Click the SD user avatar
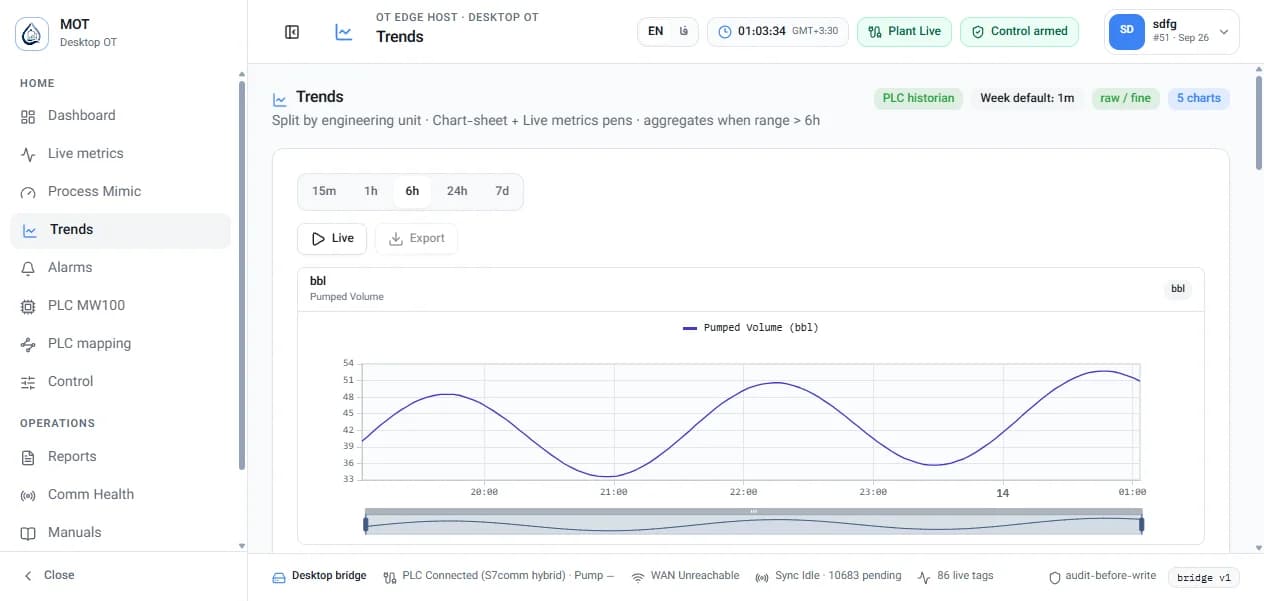Screen dimensions: 1264x601 coord(1127,31)
